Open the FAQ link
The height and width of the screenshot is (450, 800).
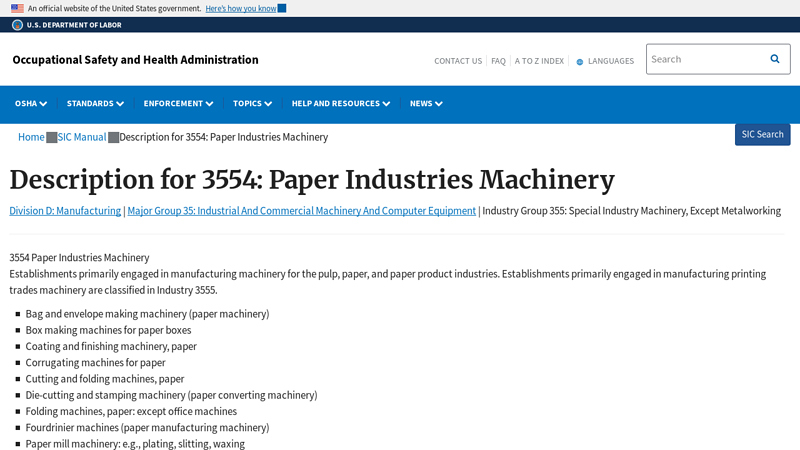click(498, 61)
